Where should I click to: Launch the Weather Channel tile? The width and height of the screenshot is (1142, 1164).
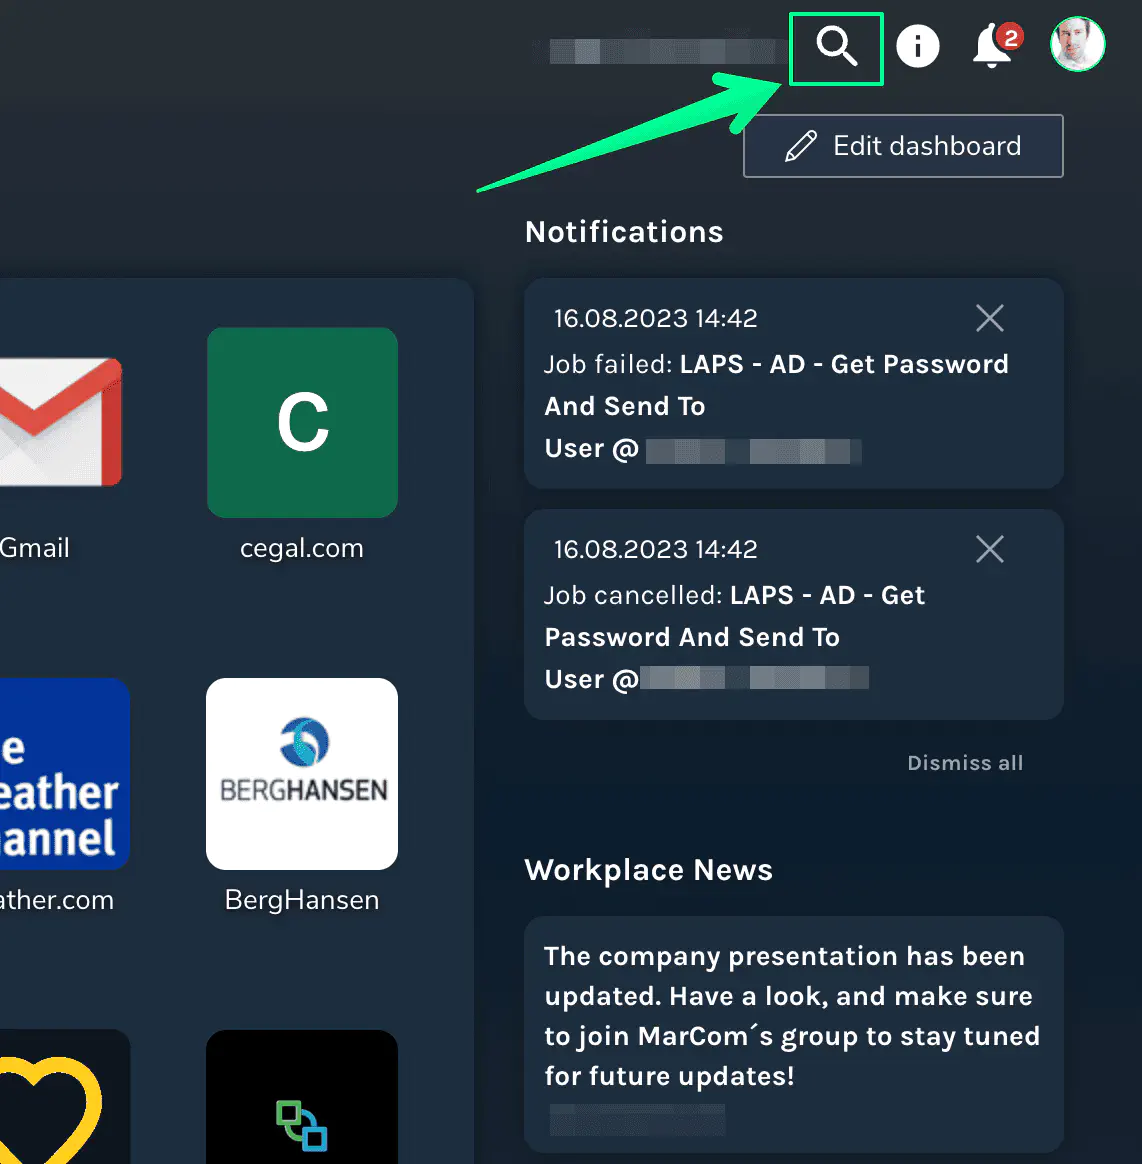(62, 773)
